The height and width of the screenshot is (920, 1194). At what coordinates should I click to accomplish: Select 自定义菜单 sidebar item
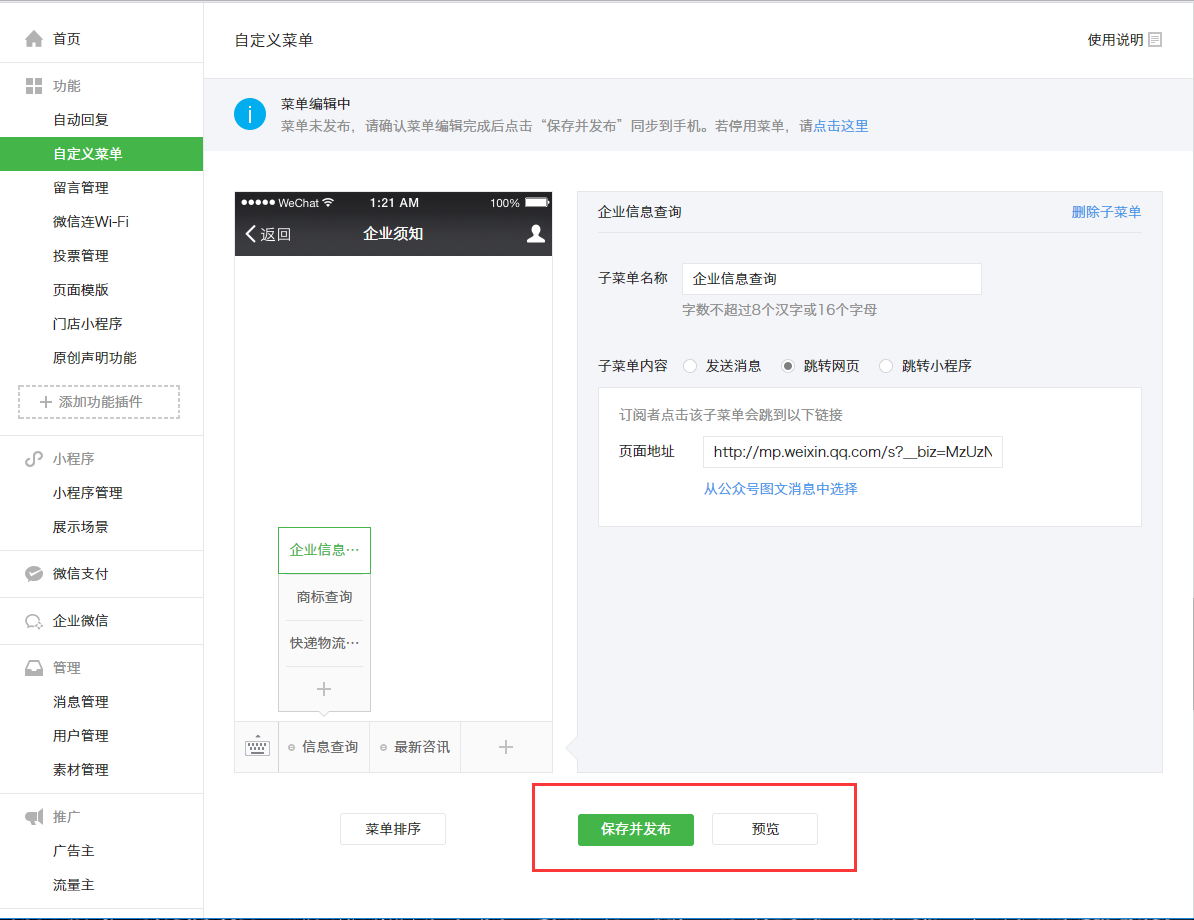101,154
